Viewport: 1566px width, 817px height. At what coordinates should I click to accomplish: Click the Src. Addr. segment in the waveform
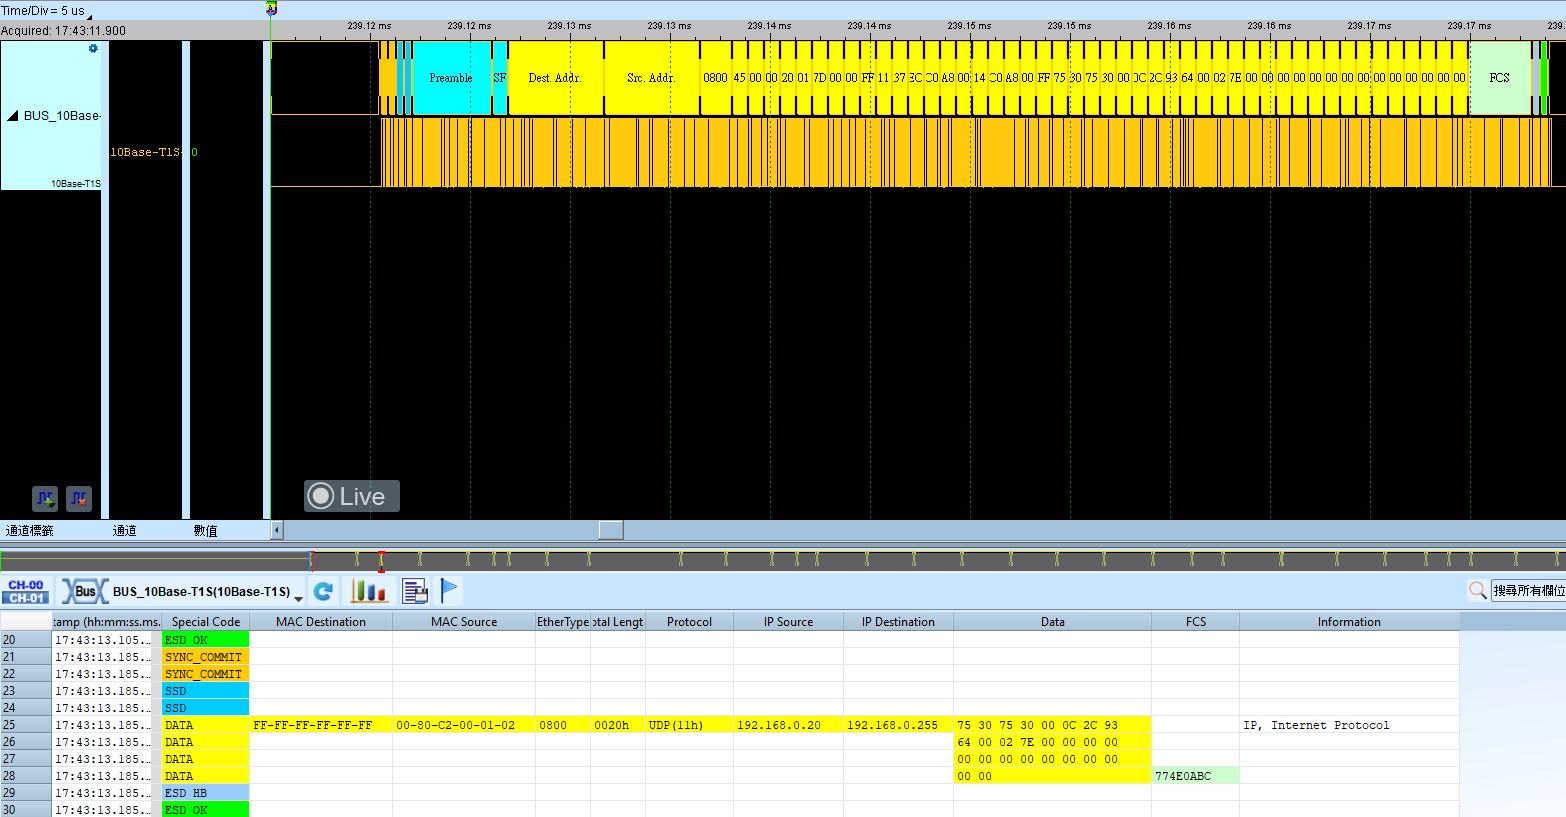pyautogui.click(x=651, y=78)
